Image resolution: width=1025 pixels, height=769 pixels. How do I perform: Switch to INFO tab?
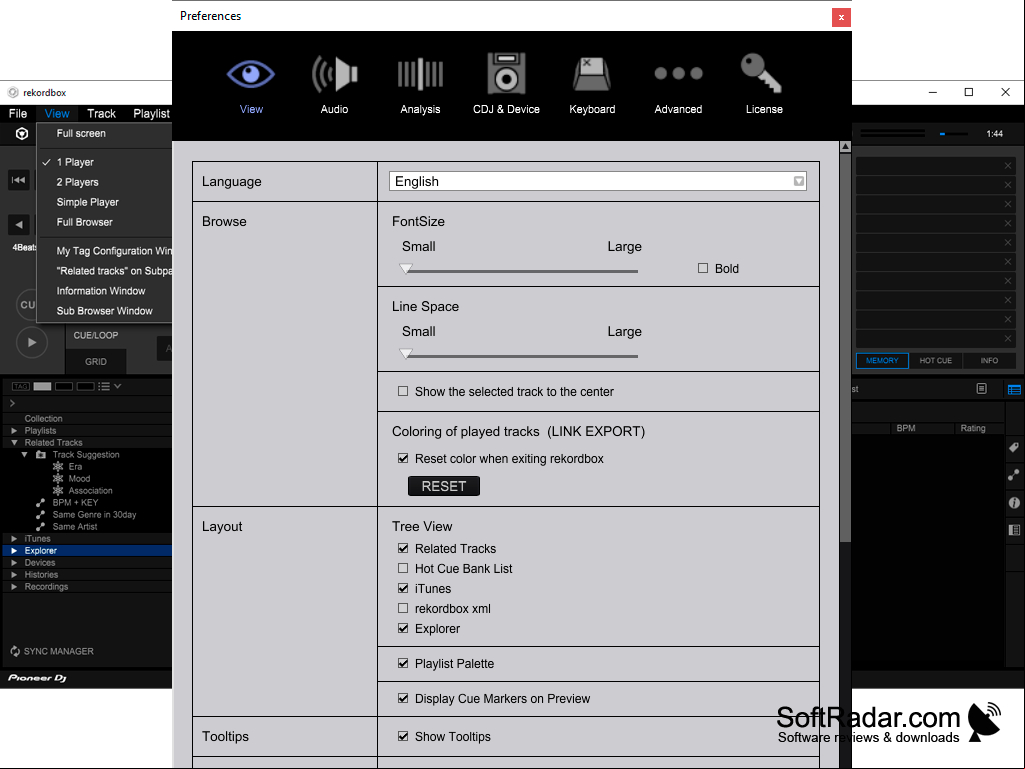tap(989, 360)
